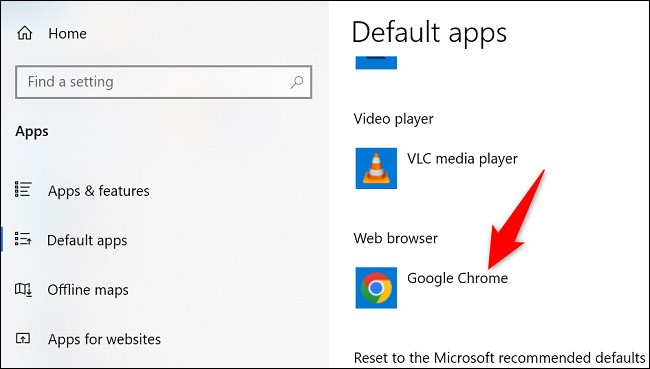Click the Video player label
The height and width of the screenshot is (369, 650).
coord(393,119)
